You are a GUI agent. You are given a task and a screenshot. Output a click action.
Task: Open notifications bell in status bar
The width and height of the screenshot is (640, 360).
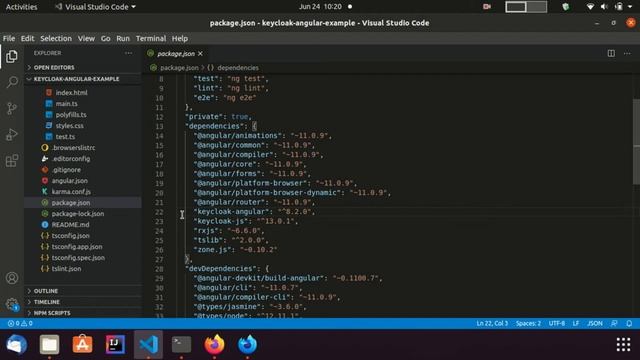click(x=629, y=323)
